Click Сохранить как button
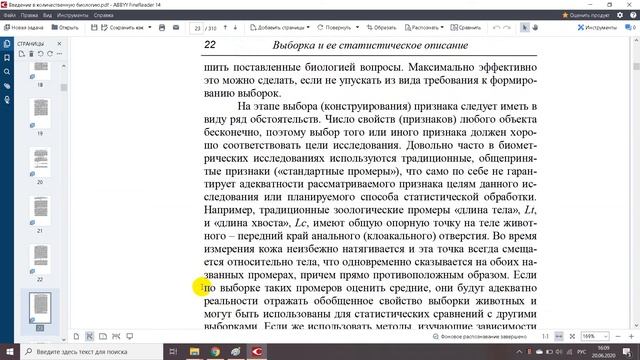The height and width of the screenshot is (360, 640). coord(122,27)
